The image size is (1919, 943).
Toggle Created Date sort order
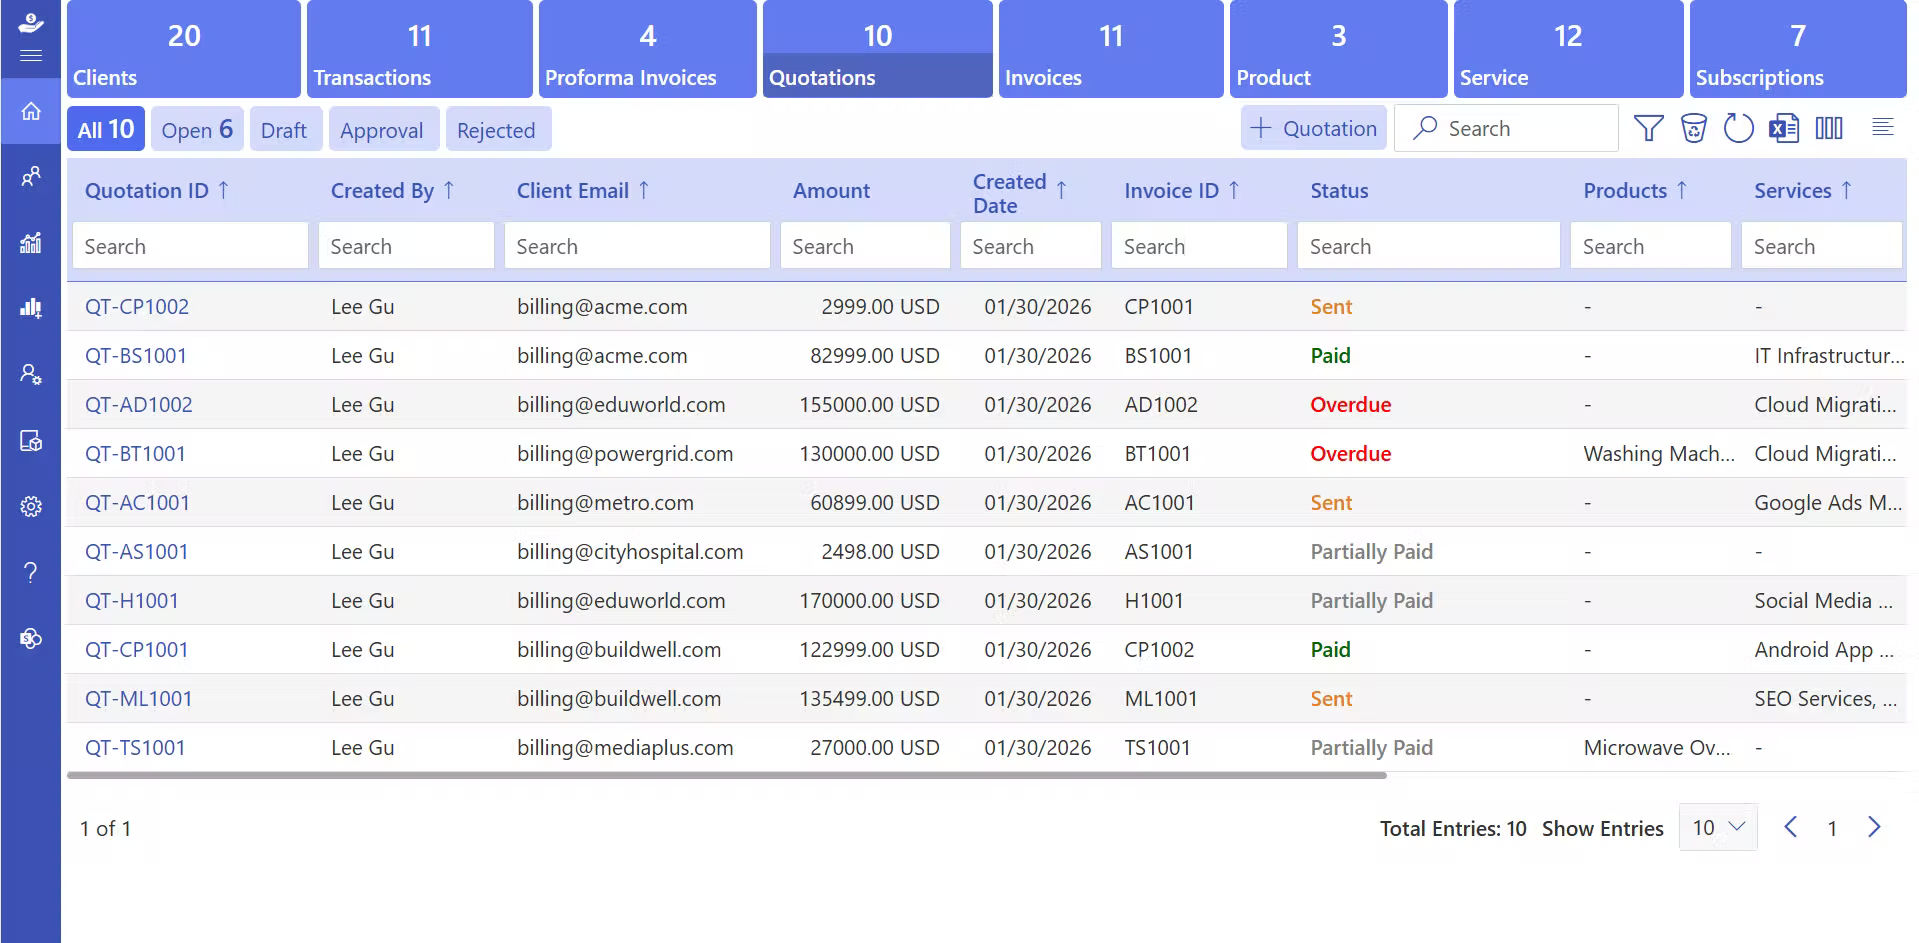pyautogui.click(x=1062, y=191)
